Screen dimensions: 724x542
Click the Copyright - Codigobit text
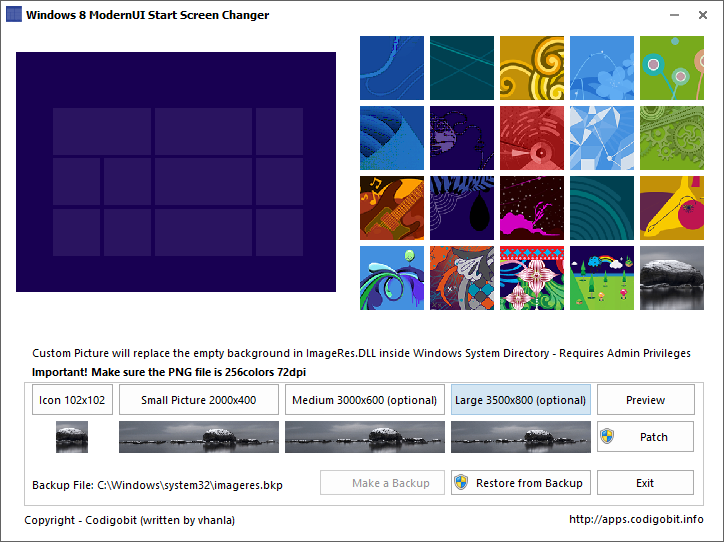129,520
